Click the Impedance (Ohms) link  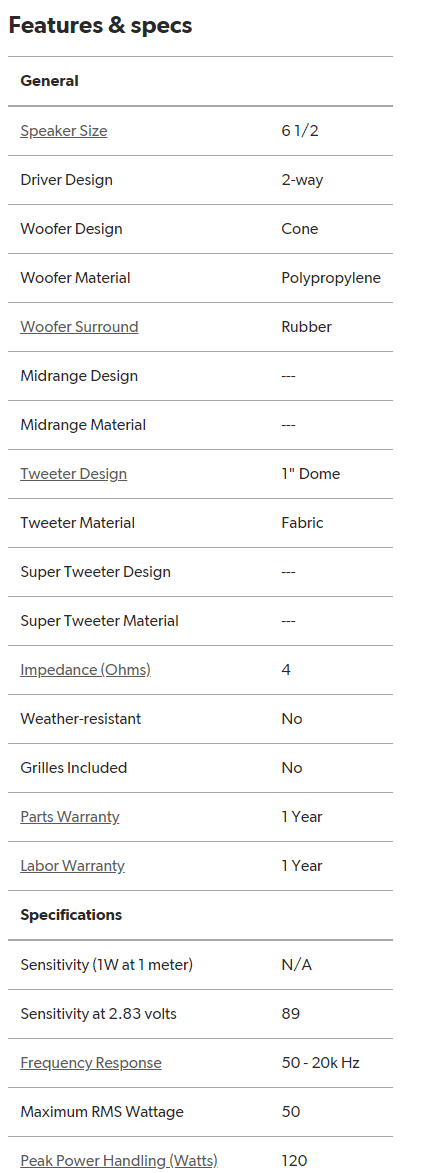[x=85, y=670]
